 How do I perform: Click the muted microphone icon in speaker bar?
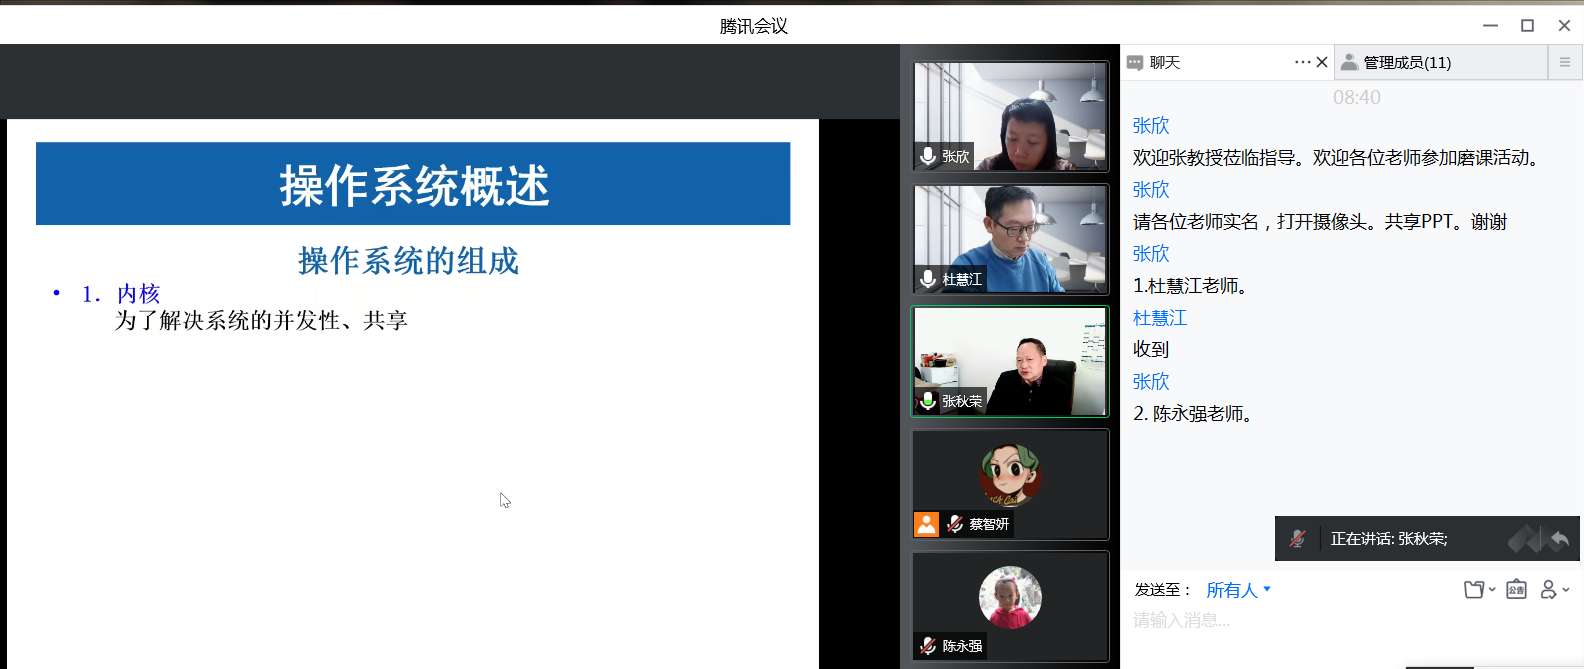pos(1297,539)
